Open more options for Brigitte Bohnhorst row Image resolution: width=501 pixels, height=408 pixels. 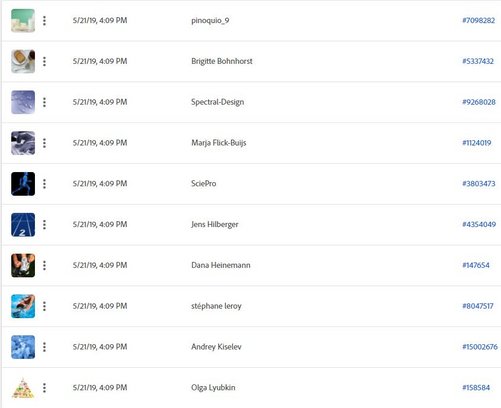pos(44,61)
